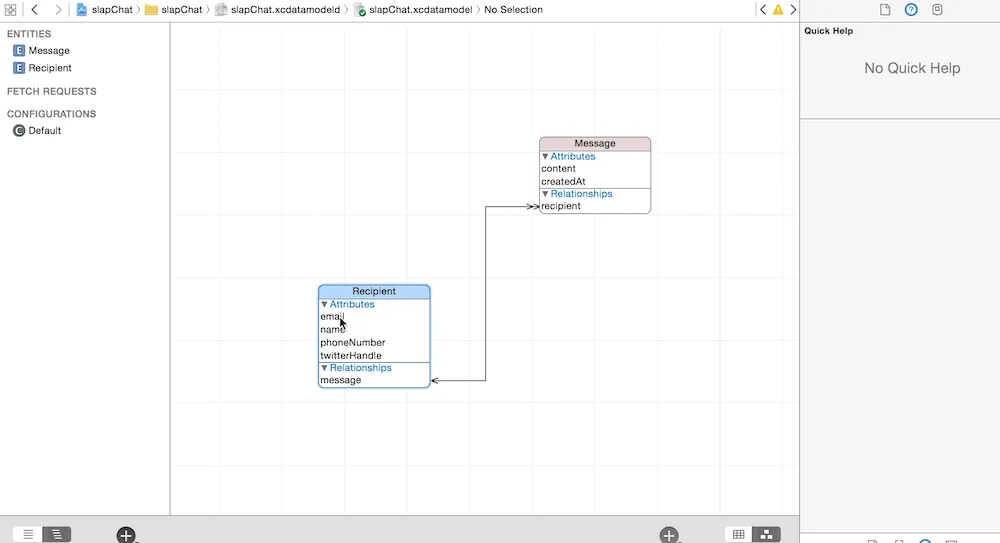Image resolution: width=1000 pixels, height=543 pixels.
Task: Click the slapChat folder breadcrumb
Action: [x=173, y=10]
